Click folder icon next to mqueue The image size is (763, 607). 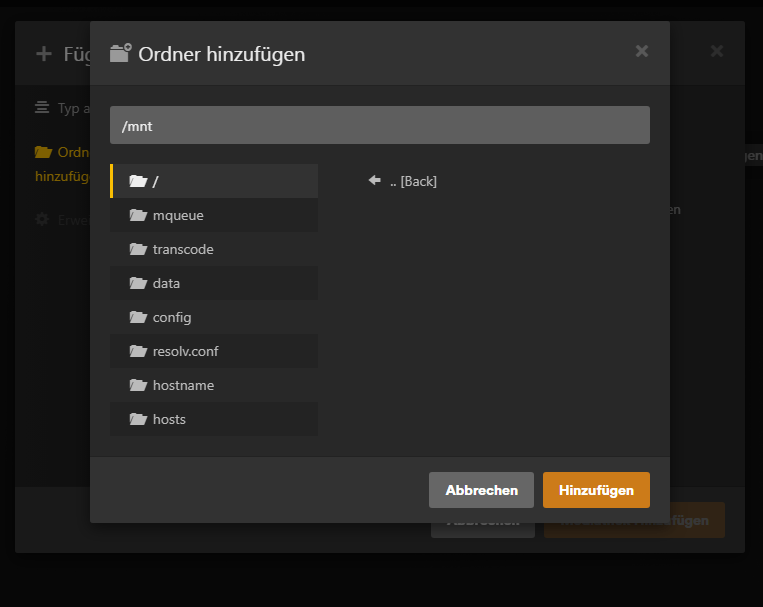click(x=138, y=215)
